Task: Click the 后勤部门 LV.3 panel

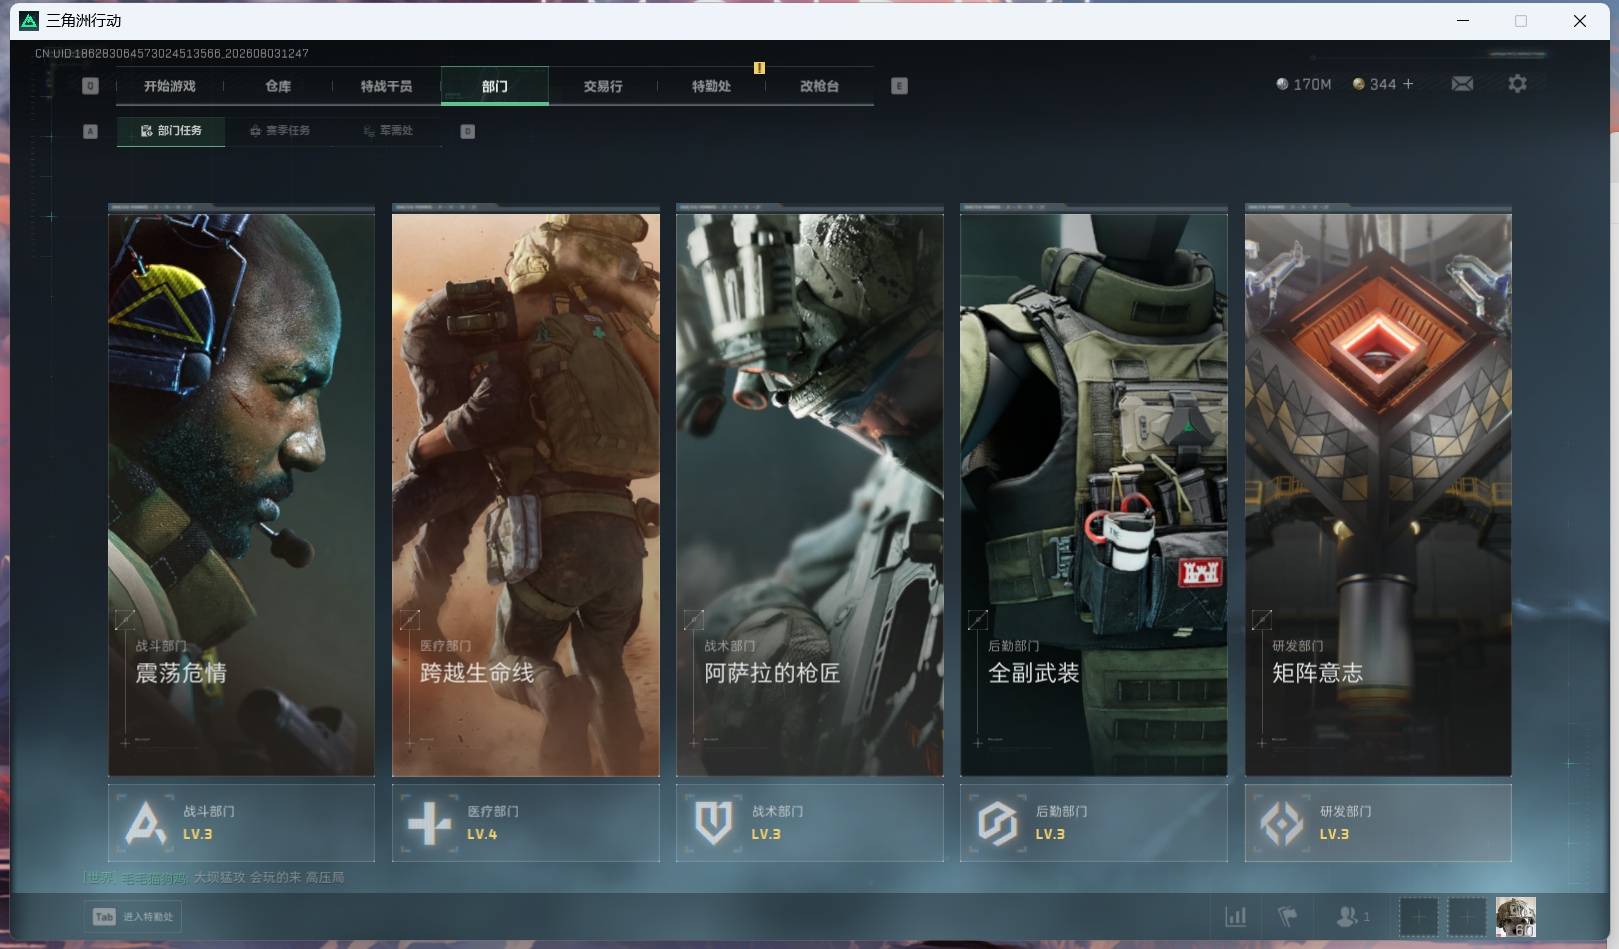Action: coord(1094,823)
